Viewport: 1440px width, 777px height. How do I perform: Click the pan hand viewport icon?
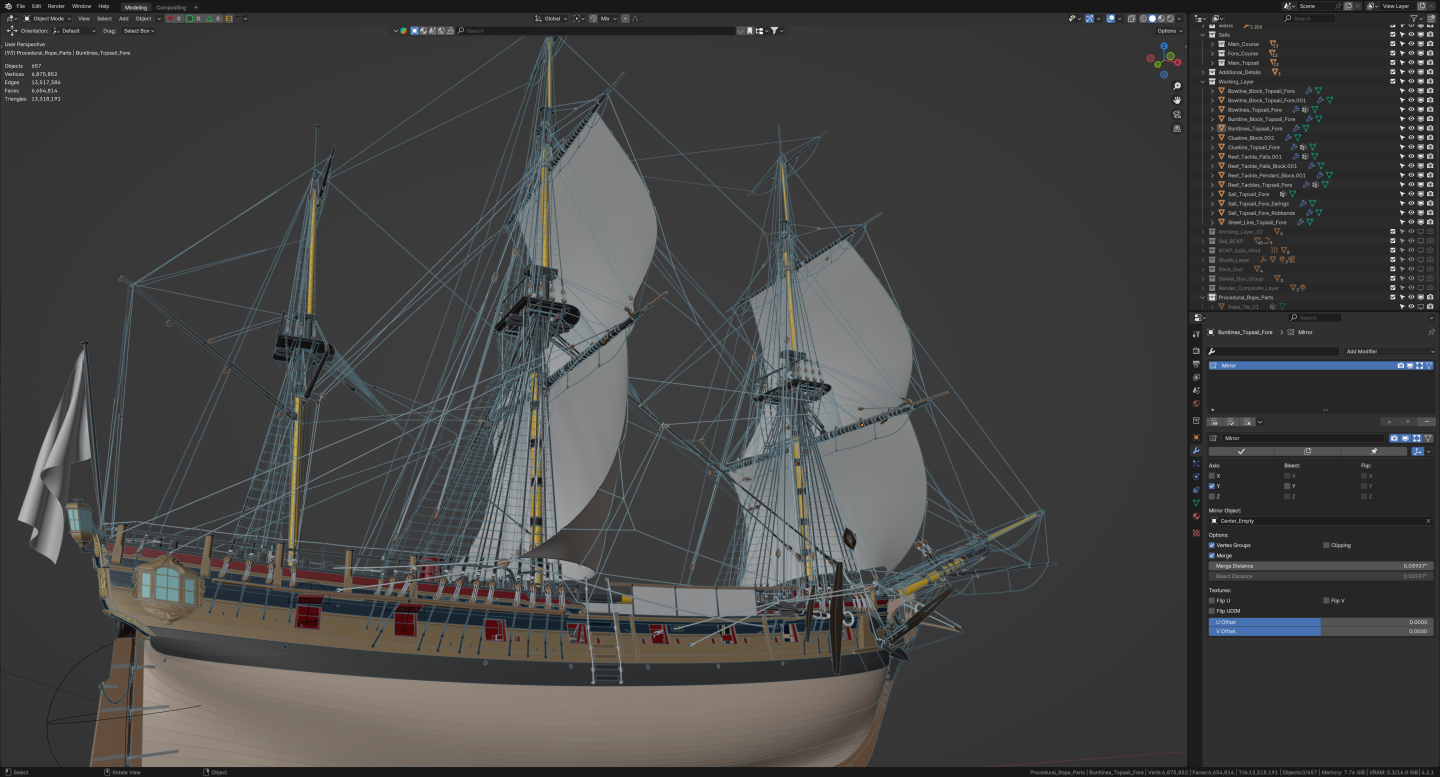[x=1178, y=101]
